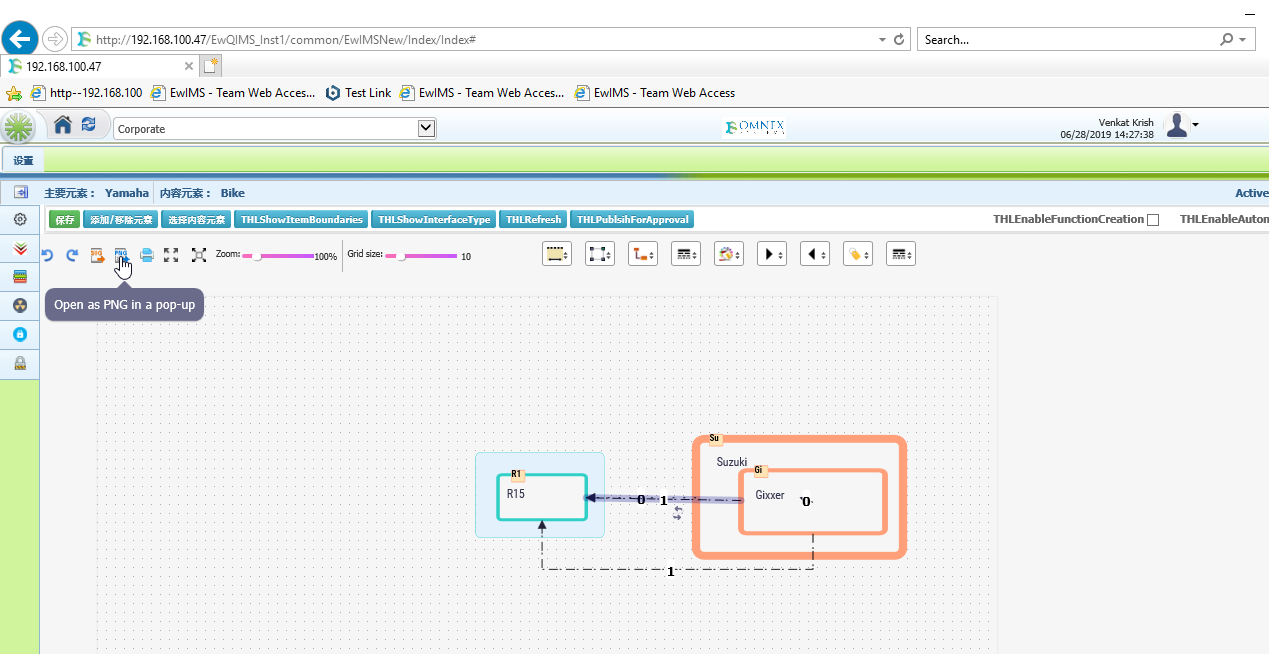1269x654 pixels.
Task: Toggle THLEnableFunctionCreation checkbox
Action: tap(1153, 220)
